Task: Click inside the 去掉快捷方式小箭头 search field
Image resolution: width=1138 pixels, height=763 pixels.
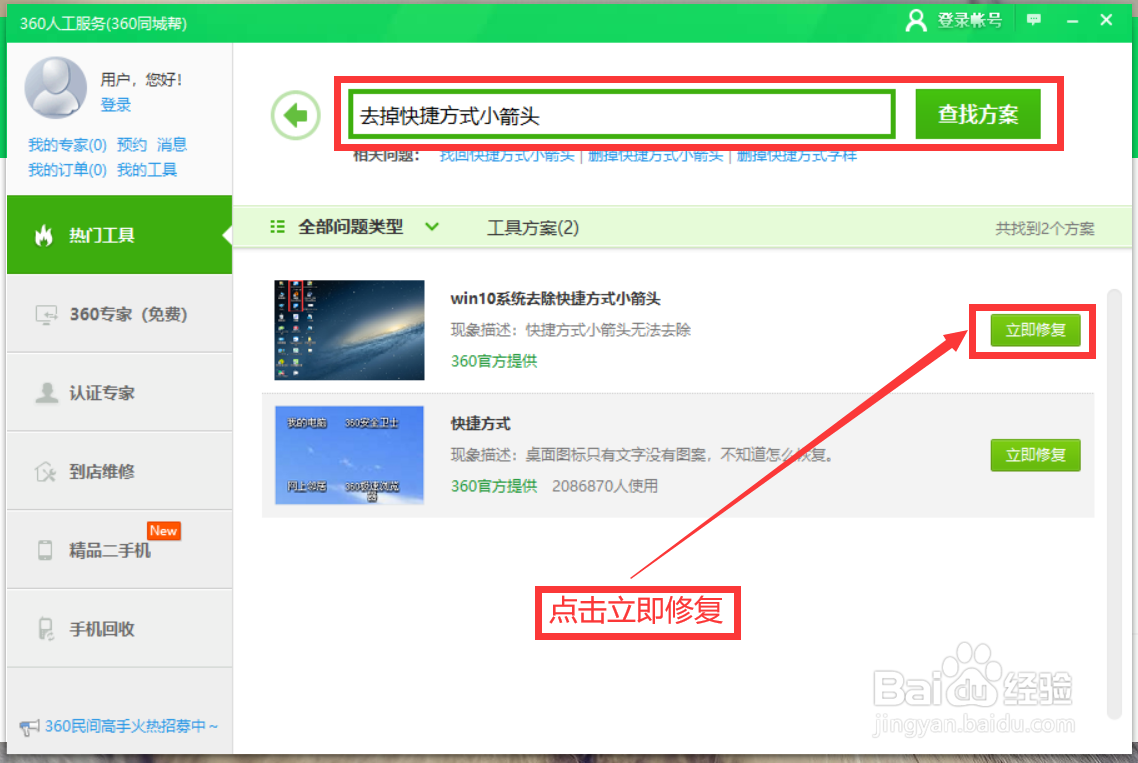Action: pyautogui.click(x=620, y=114)
